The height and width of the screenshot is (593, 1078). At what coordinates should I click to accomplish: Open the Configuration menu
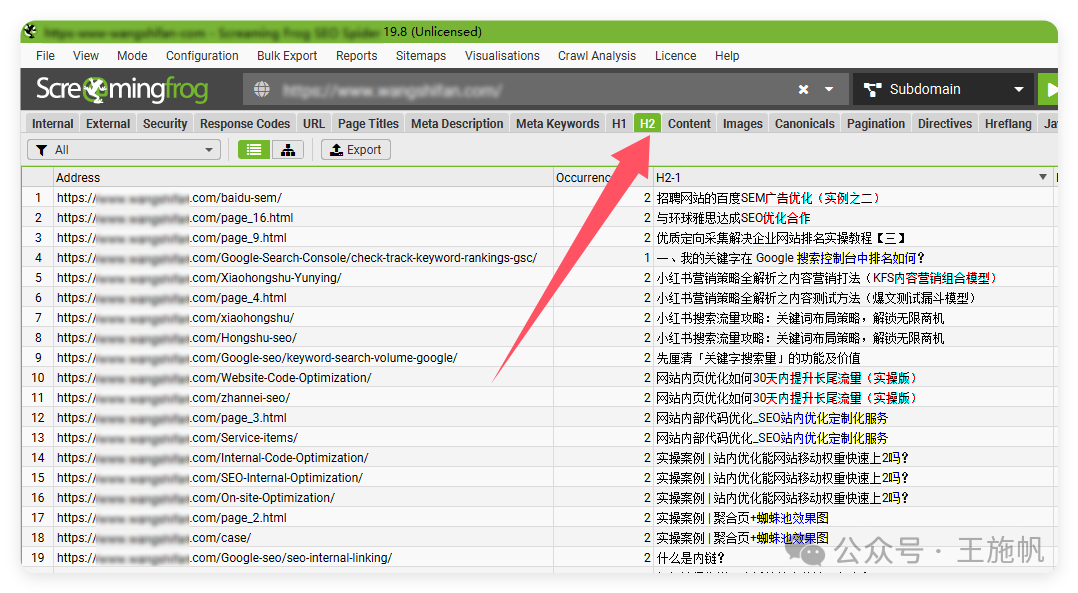[x=202, y=56]
